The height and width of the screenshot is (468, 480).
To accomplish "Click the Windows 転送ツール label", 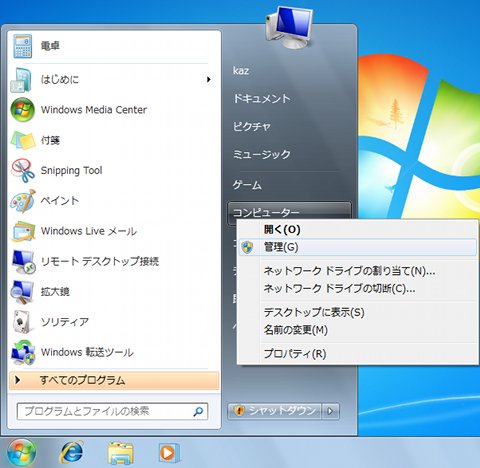I will point(87,352).
